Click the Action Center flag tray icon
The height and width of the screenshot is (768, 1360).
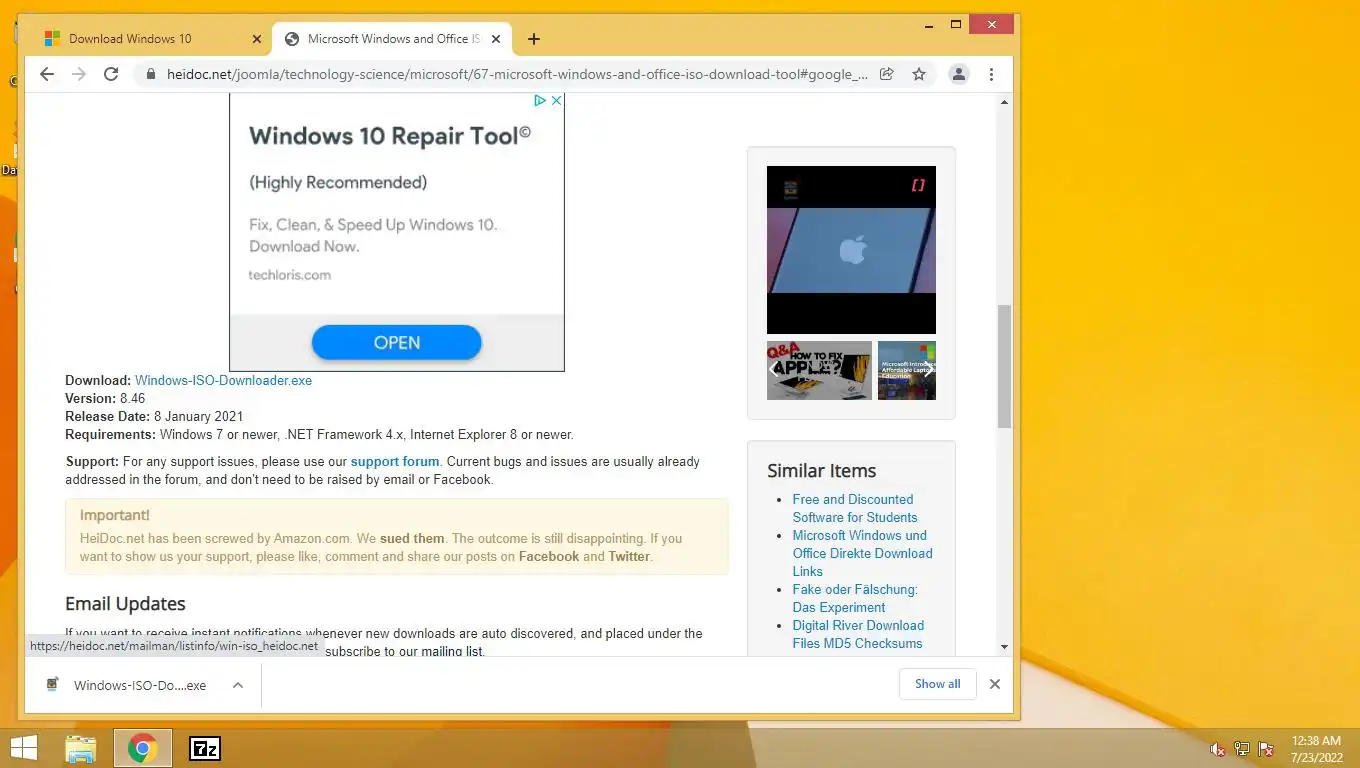(1266, 749)
